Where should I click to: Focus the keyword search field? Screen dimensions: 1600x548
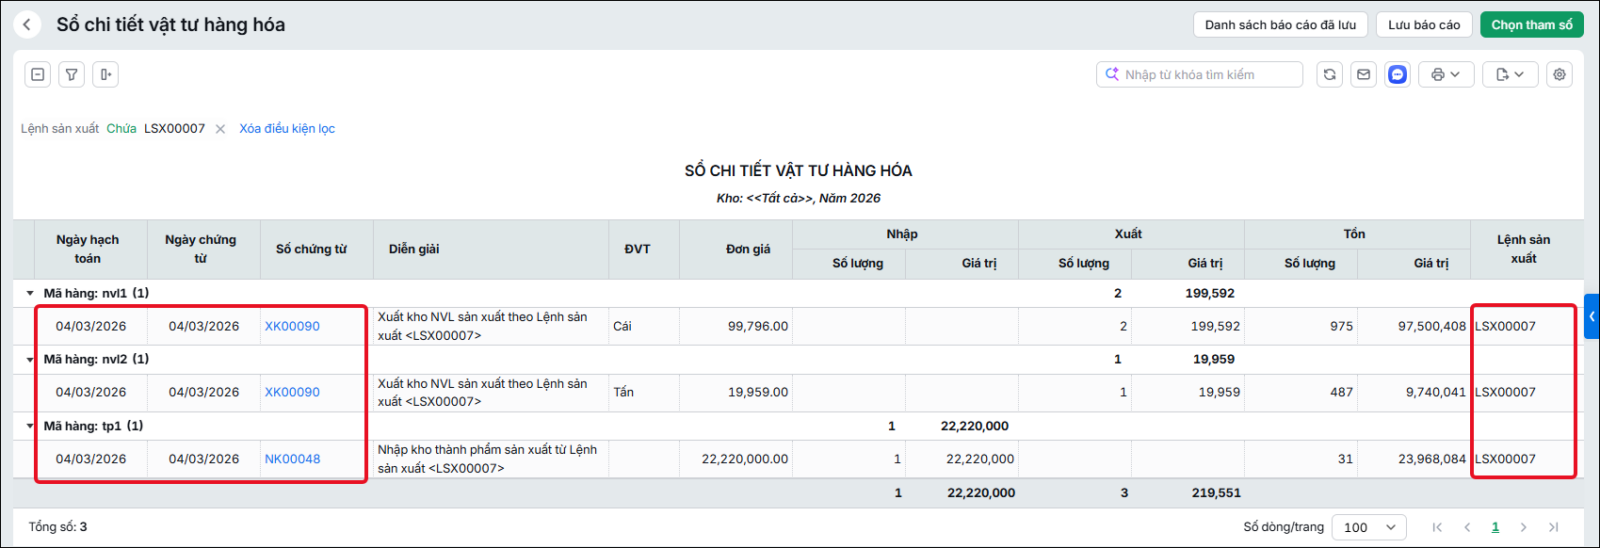point(1200,74)
